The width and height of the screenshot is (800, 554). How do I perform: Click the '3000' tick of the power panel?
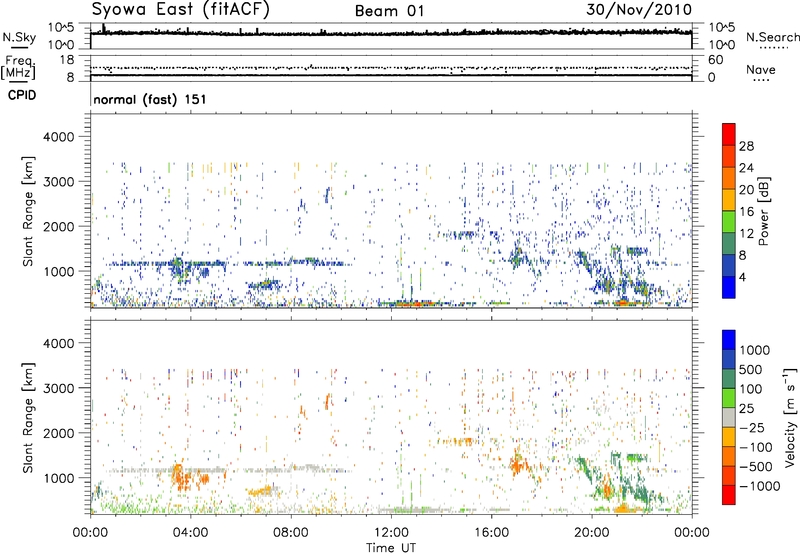tap(58, 182)
